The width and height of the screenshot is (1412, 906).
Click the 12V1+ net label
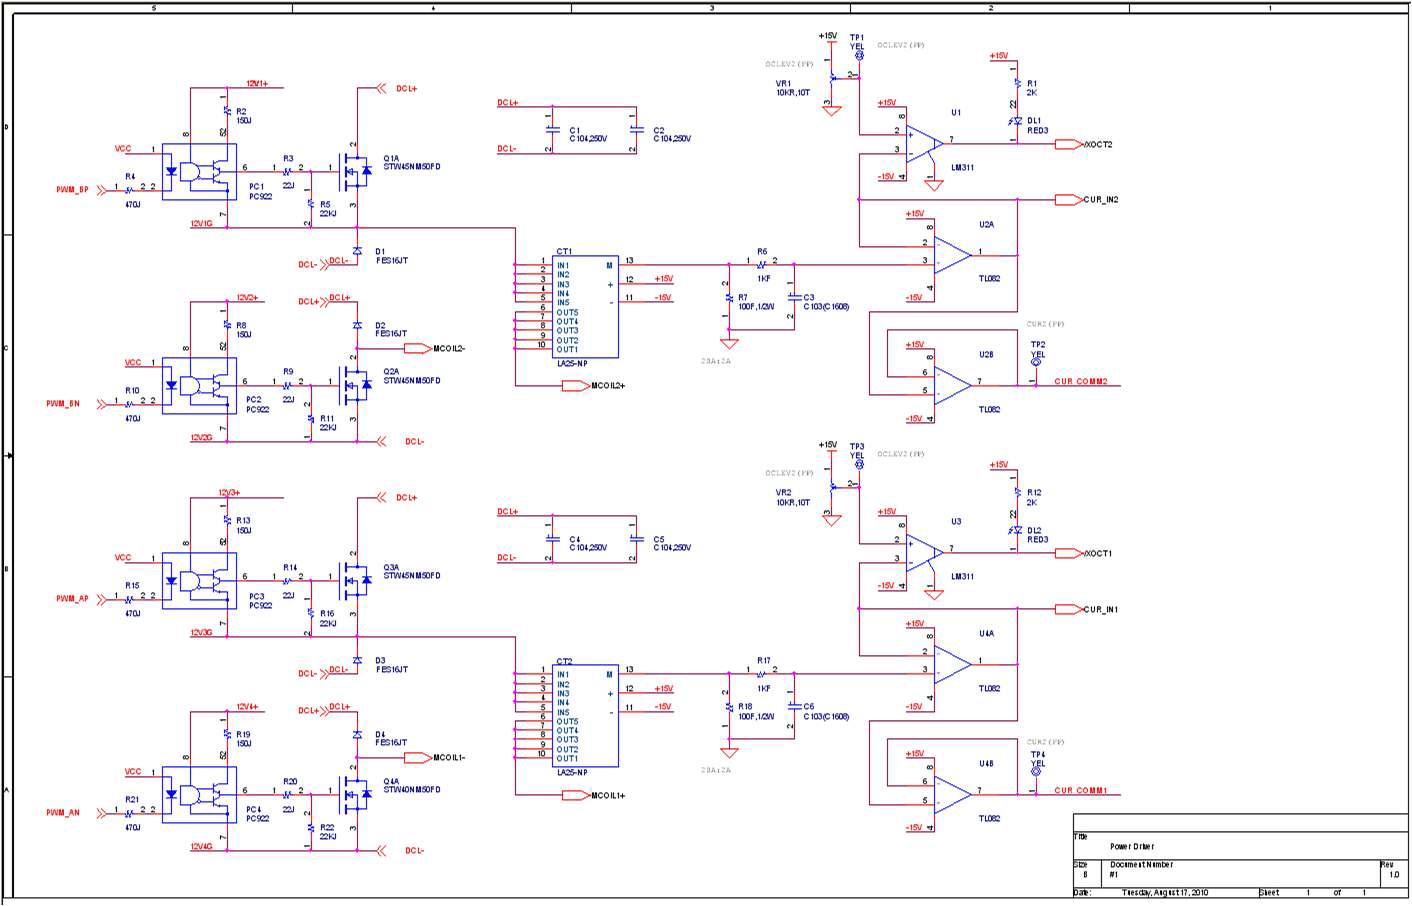[257, 84]
